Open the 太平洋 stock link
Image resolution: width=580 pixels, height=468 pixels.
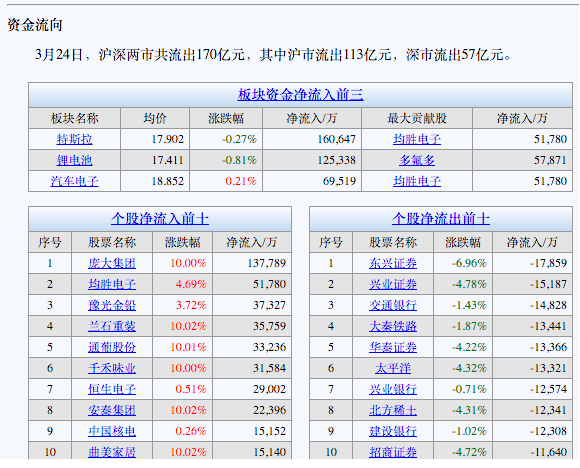pyautogui.click(x=393, y=368)
